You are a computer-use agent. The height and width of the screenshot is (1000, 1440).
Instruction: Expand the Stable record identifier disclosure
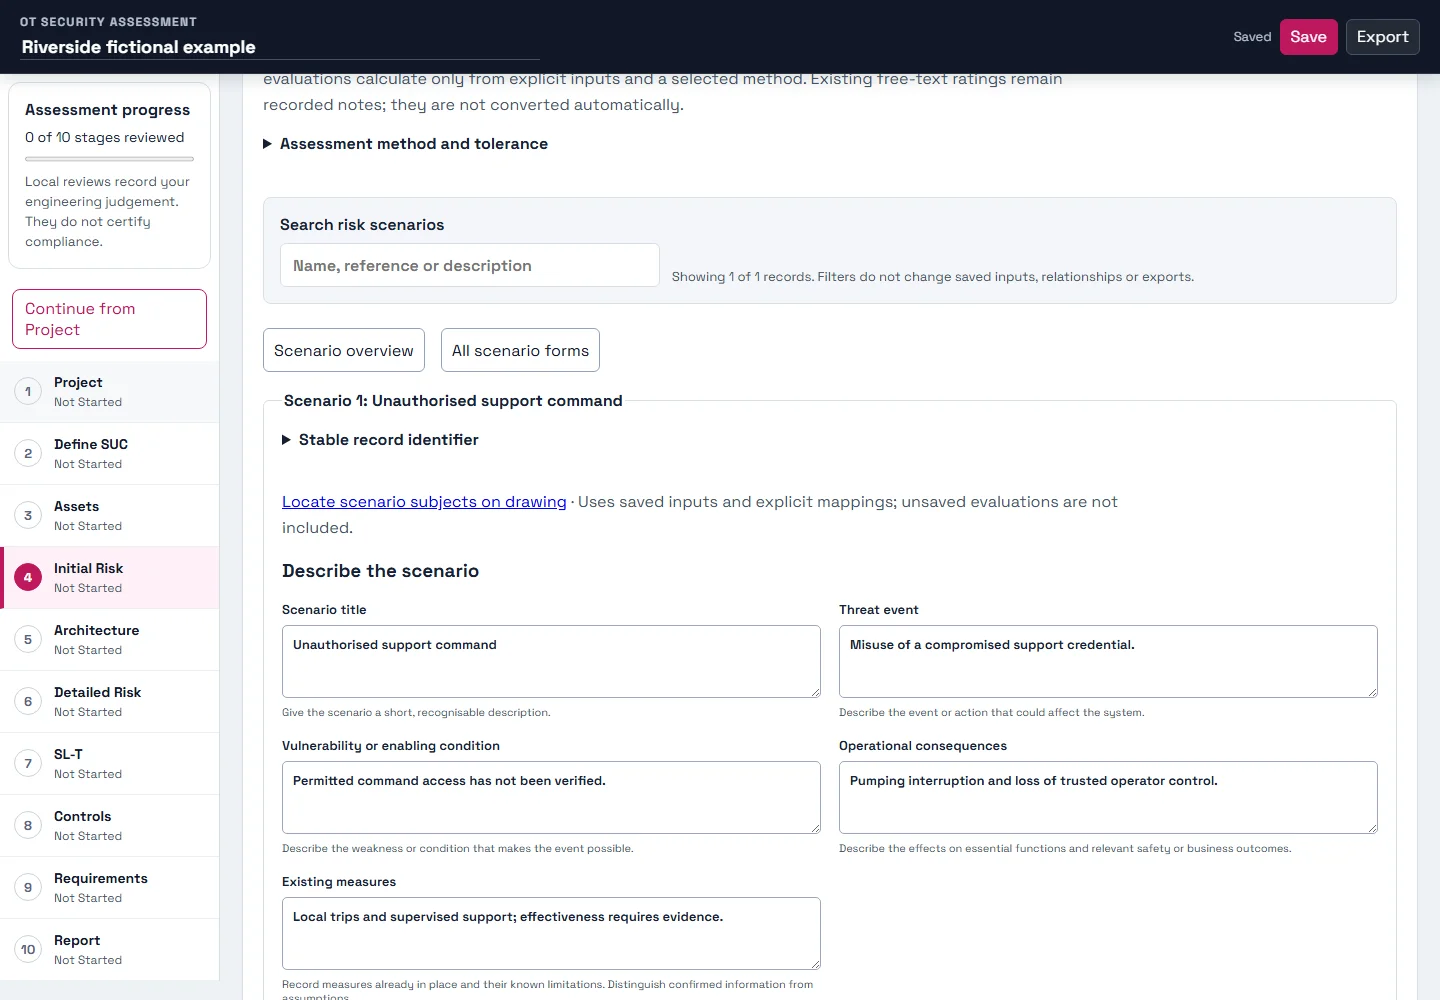(x=380, y=440)
